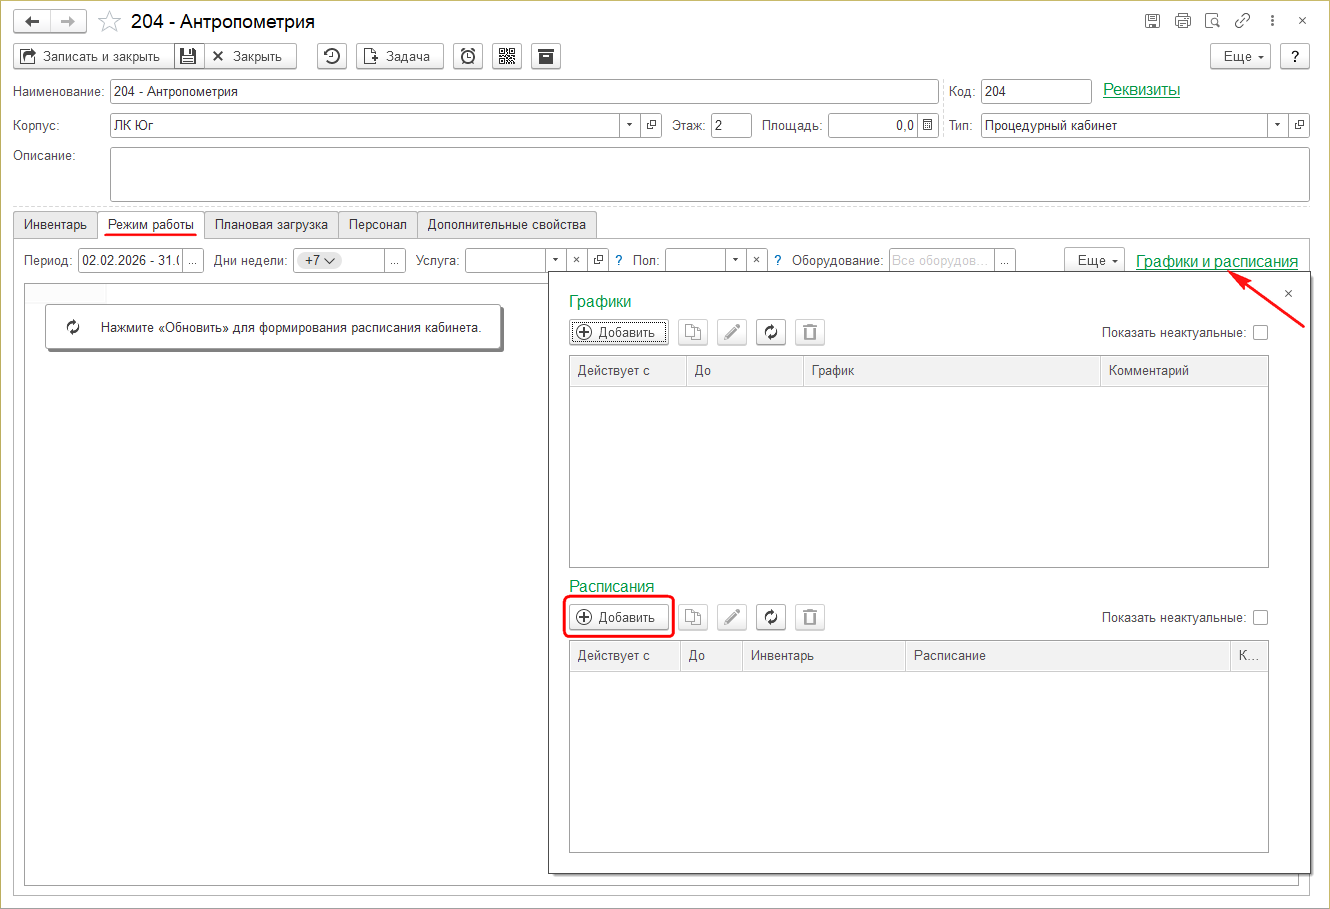Click the +7 tag in Дни недели
1330x909 pixels.
click(319, 260)
